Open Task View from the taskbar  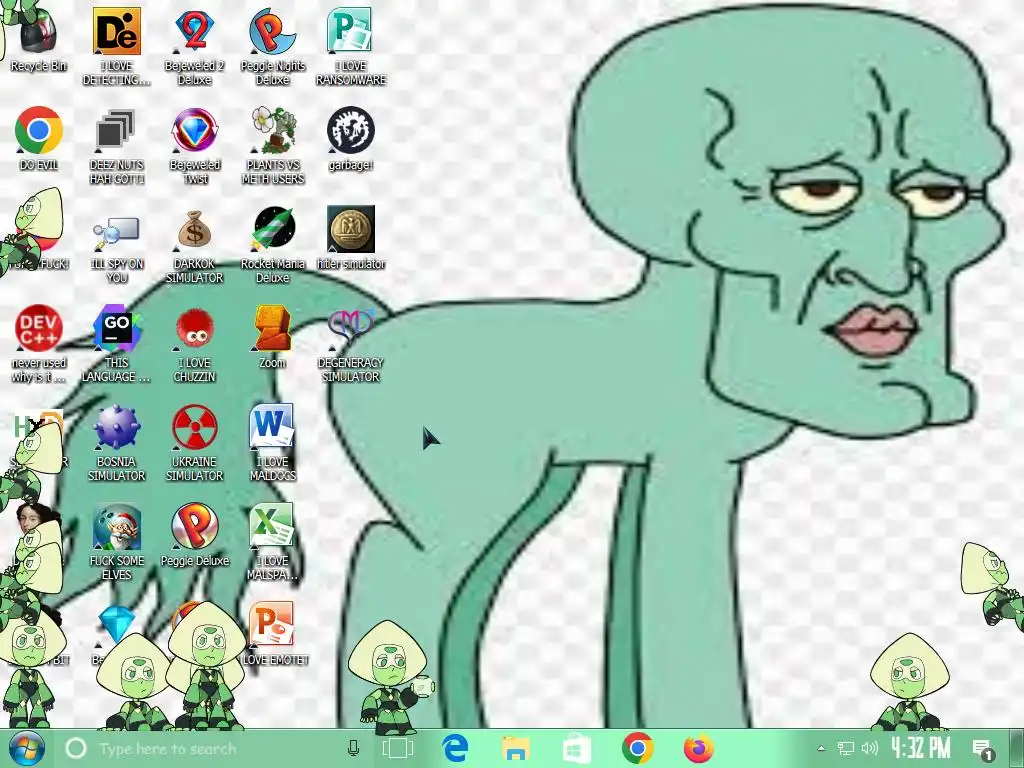click(x=397, y=748)
